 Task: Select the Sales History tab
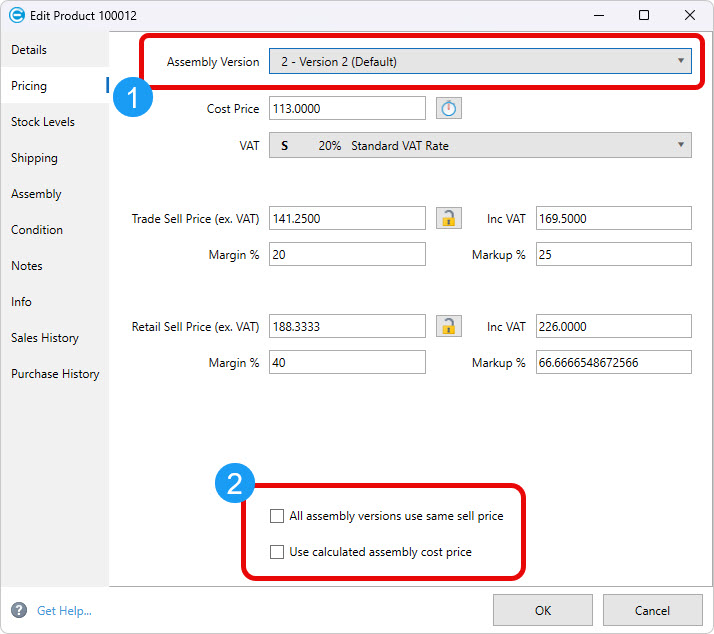[45, 338]
